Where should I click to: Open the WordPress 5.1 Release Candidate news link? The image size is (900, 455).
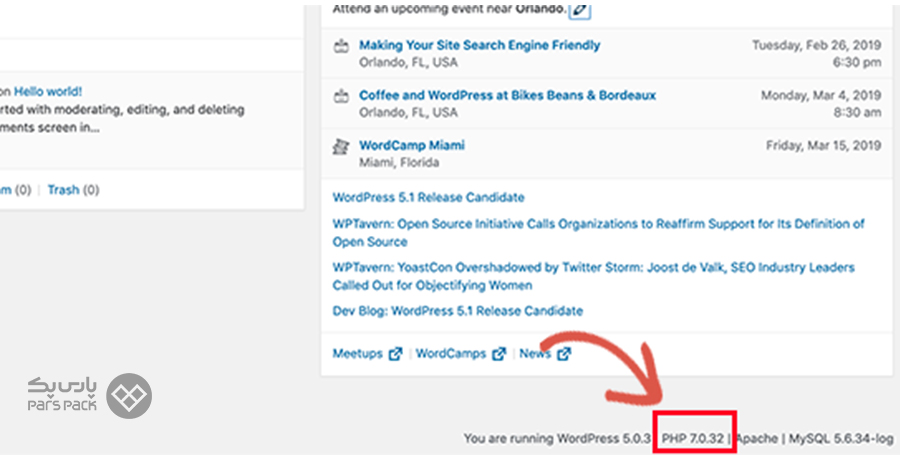428,197
